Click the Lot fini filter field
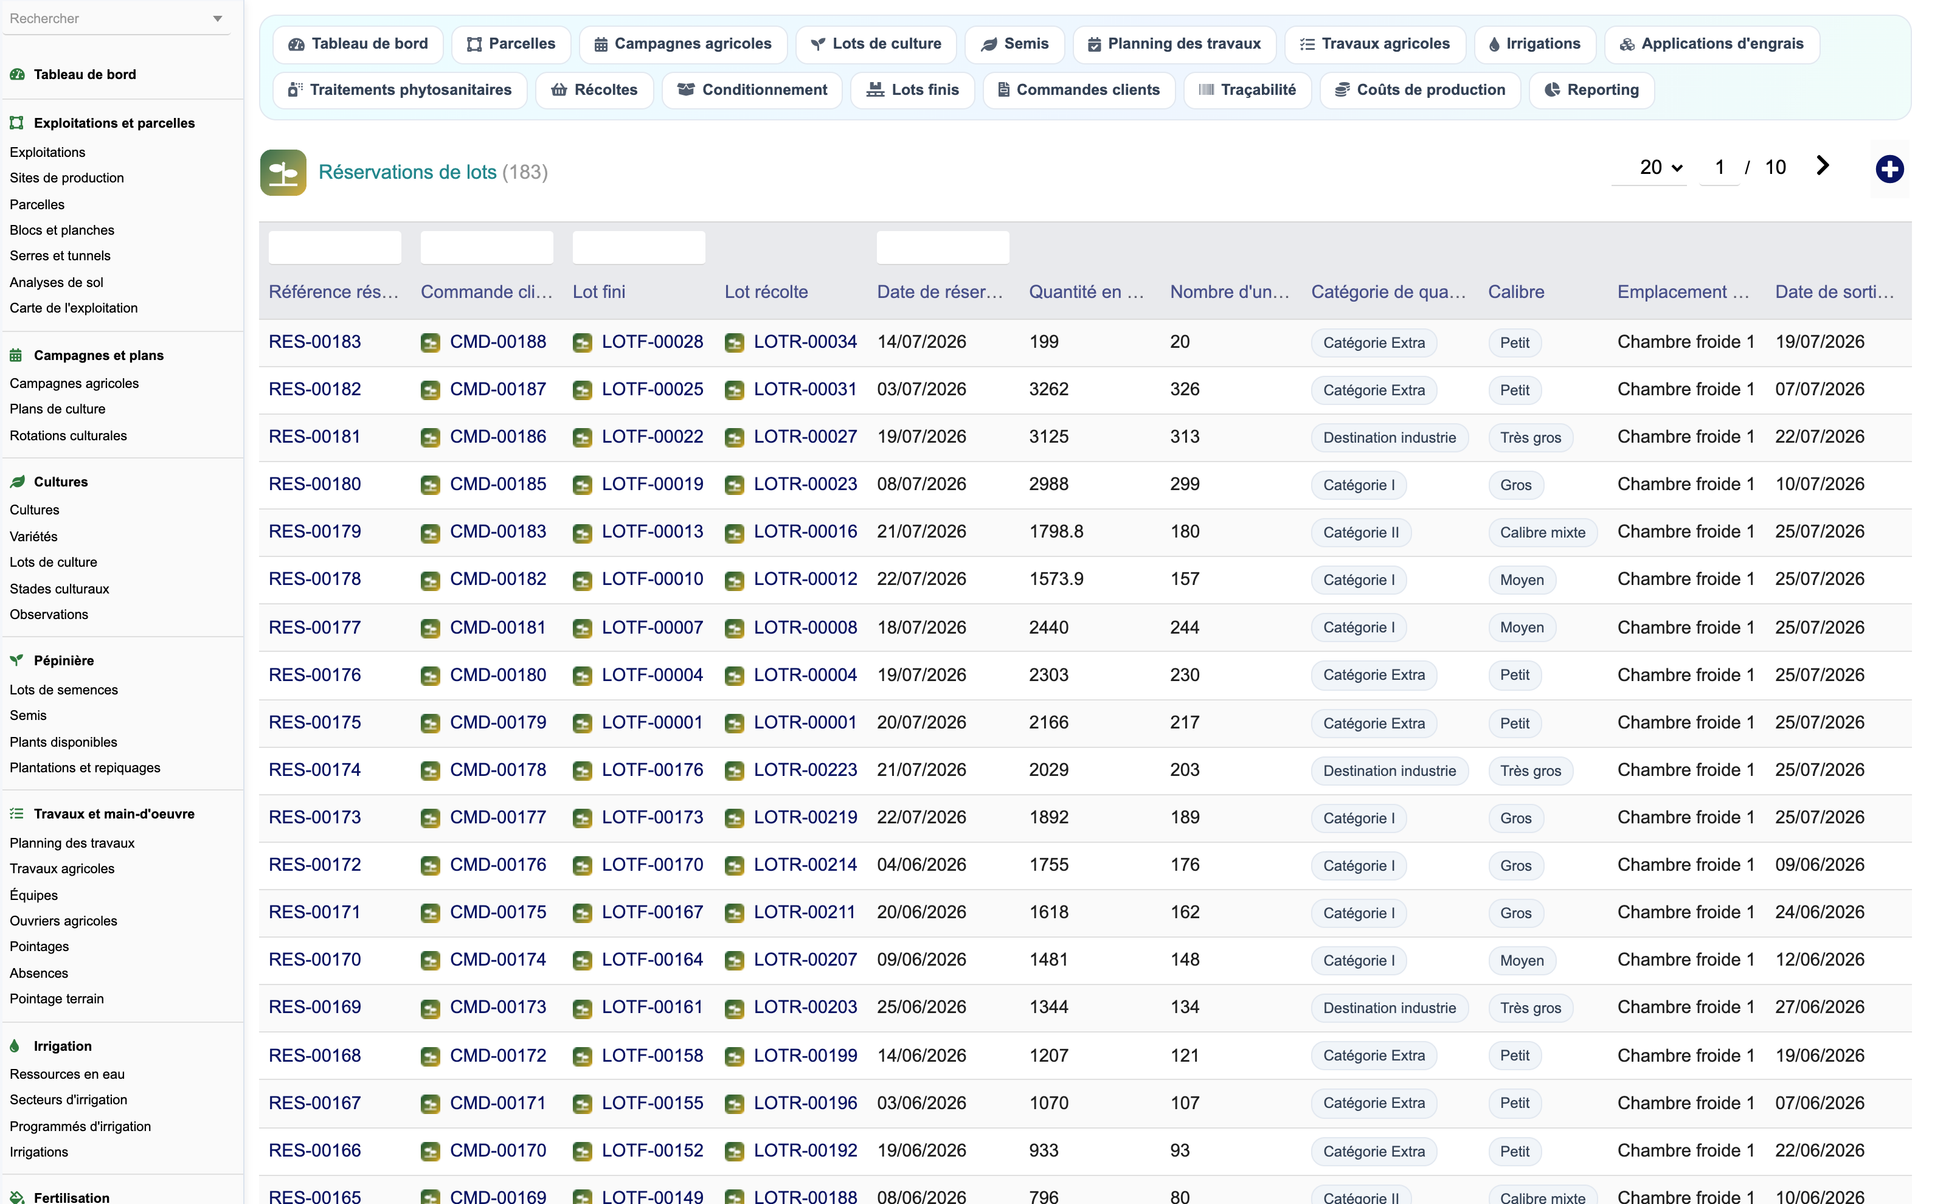This screenshot has height=1204, width=1946. click(639, 247)
